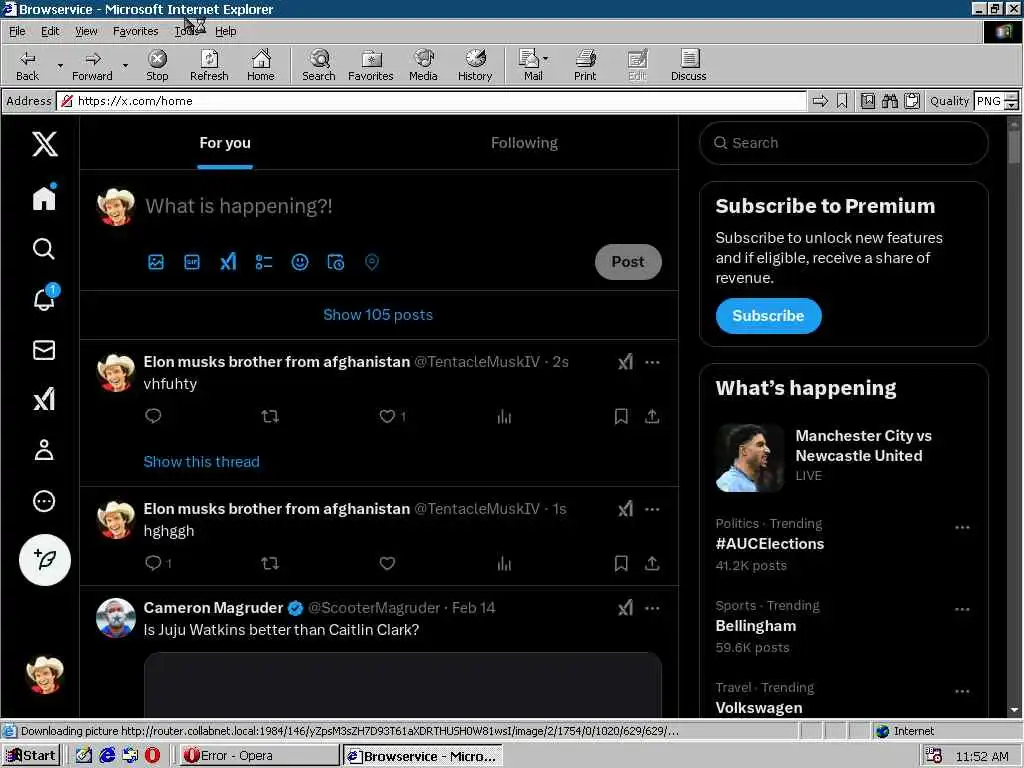The image size is (1024, 768).
Task: Bookmark the vhfuhty post
Action: [x=621, y=416]
